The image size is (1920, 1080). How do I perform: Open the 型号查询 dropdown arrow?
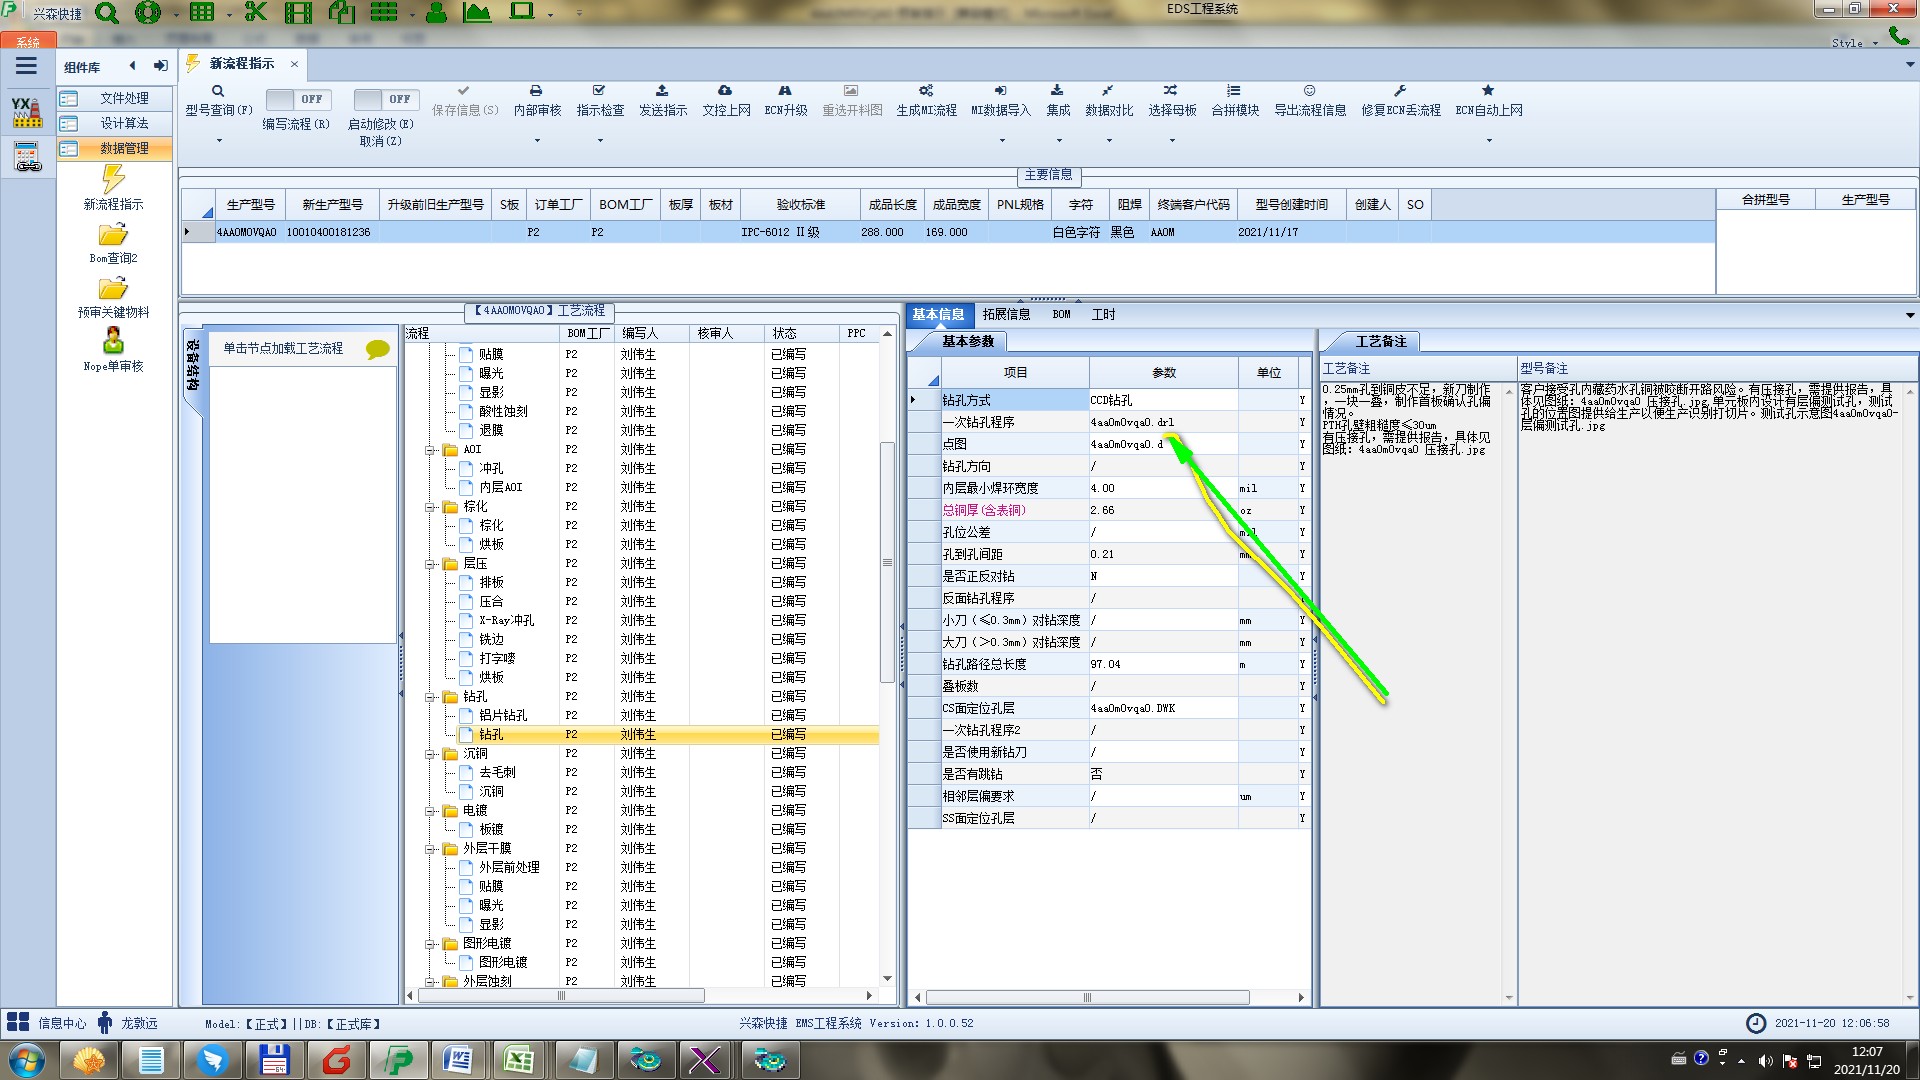click(x=219, y=141)
